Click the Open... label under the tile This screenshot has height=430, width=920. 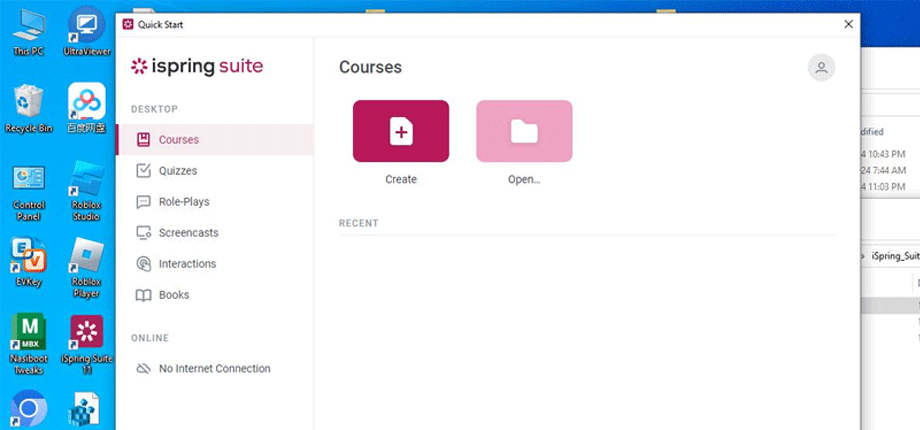[524, 180]
